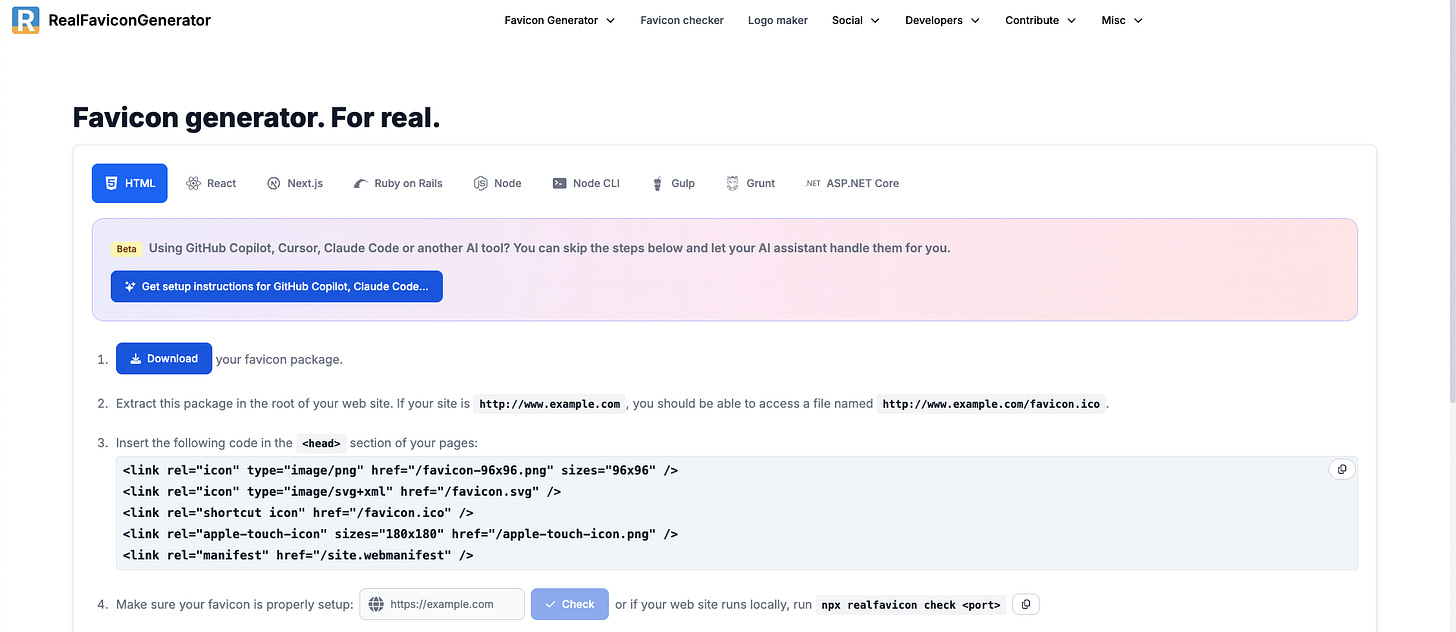
Task: Click the Check button
Action: [x=570, y=604]
